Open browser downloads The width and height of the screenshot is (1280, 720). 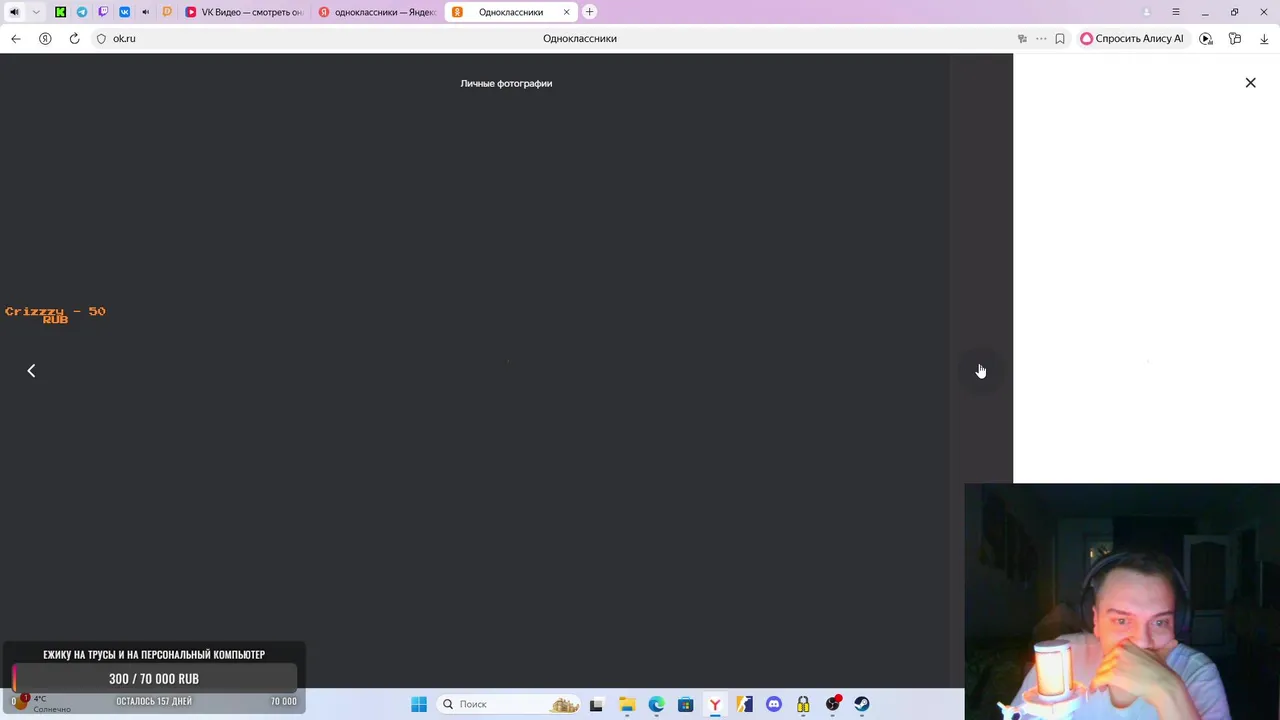[1265, 39]
